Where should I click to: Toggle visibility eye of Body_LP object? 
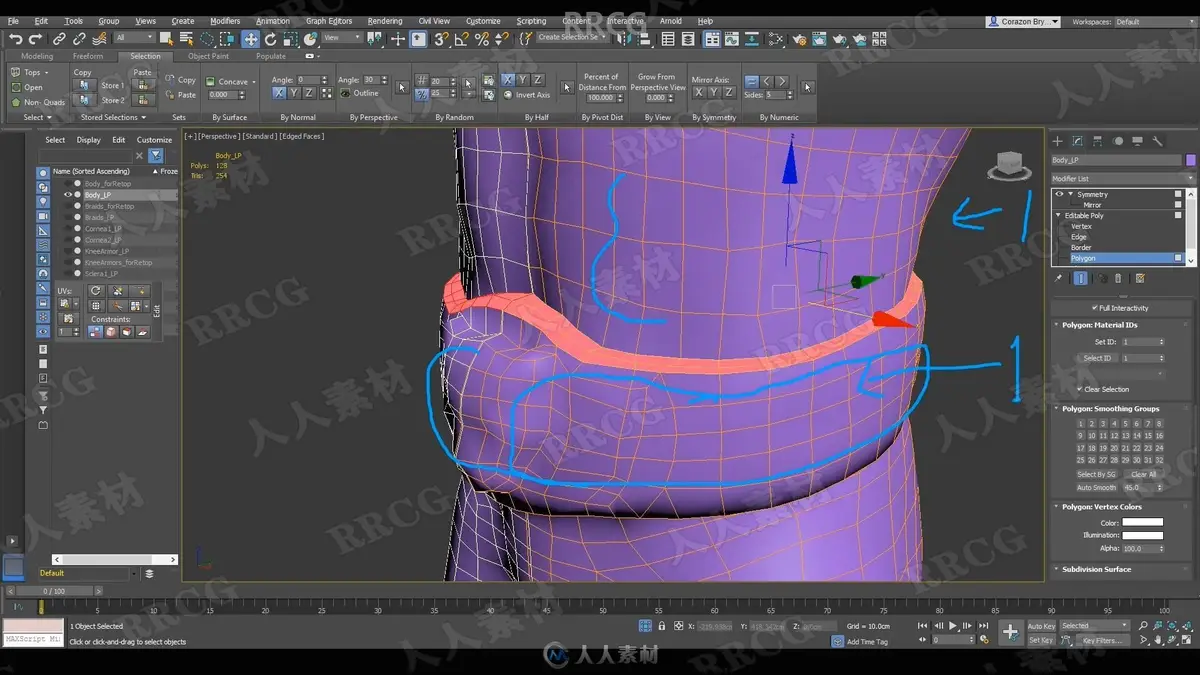pos(68,195)
